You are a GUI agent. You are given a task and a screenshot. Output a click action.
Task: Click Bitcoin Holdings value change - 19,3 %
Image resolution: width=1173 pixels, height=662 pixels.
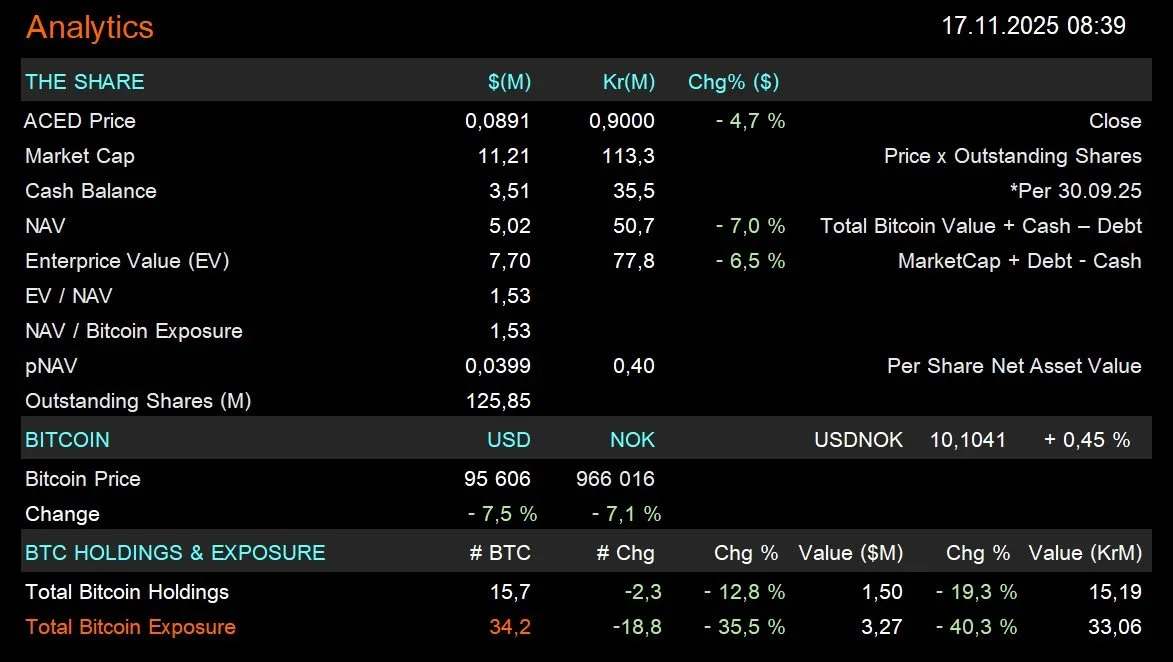[x=977, y=592]
